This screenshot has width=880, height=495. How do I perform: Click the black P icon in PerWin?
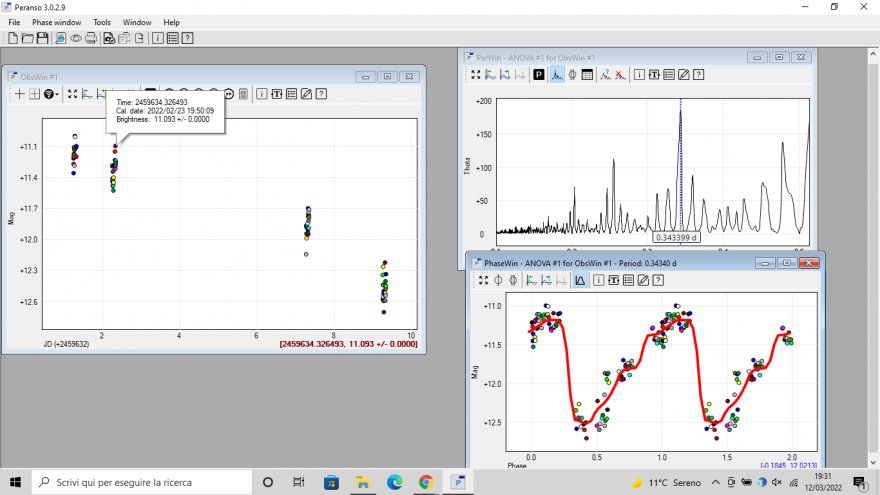click(x=538, y=74)
